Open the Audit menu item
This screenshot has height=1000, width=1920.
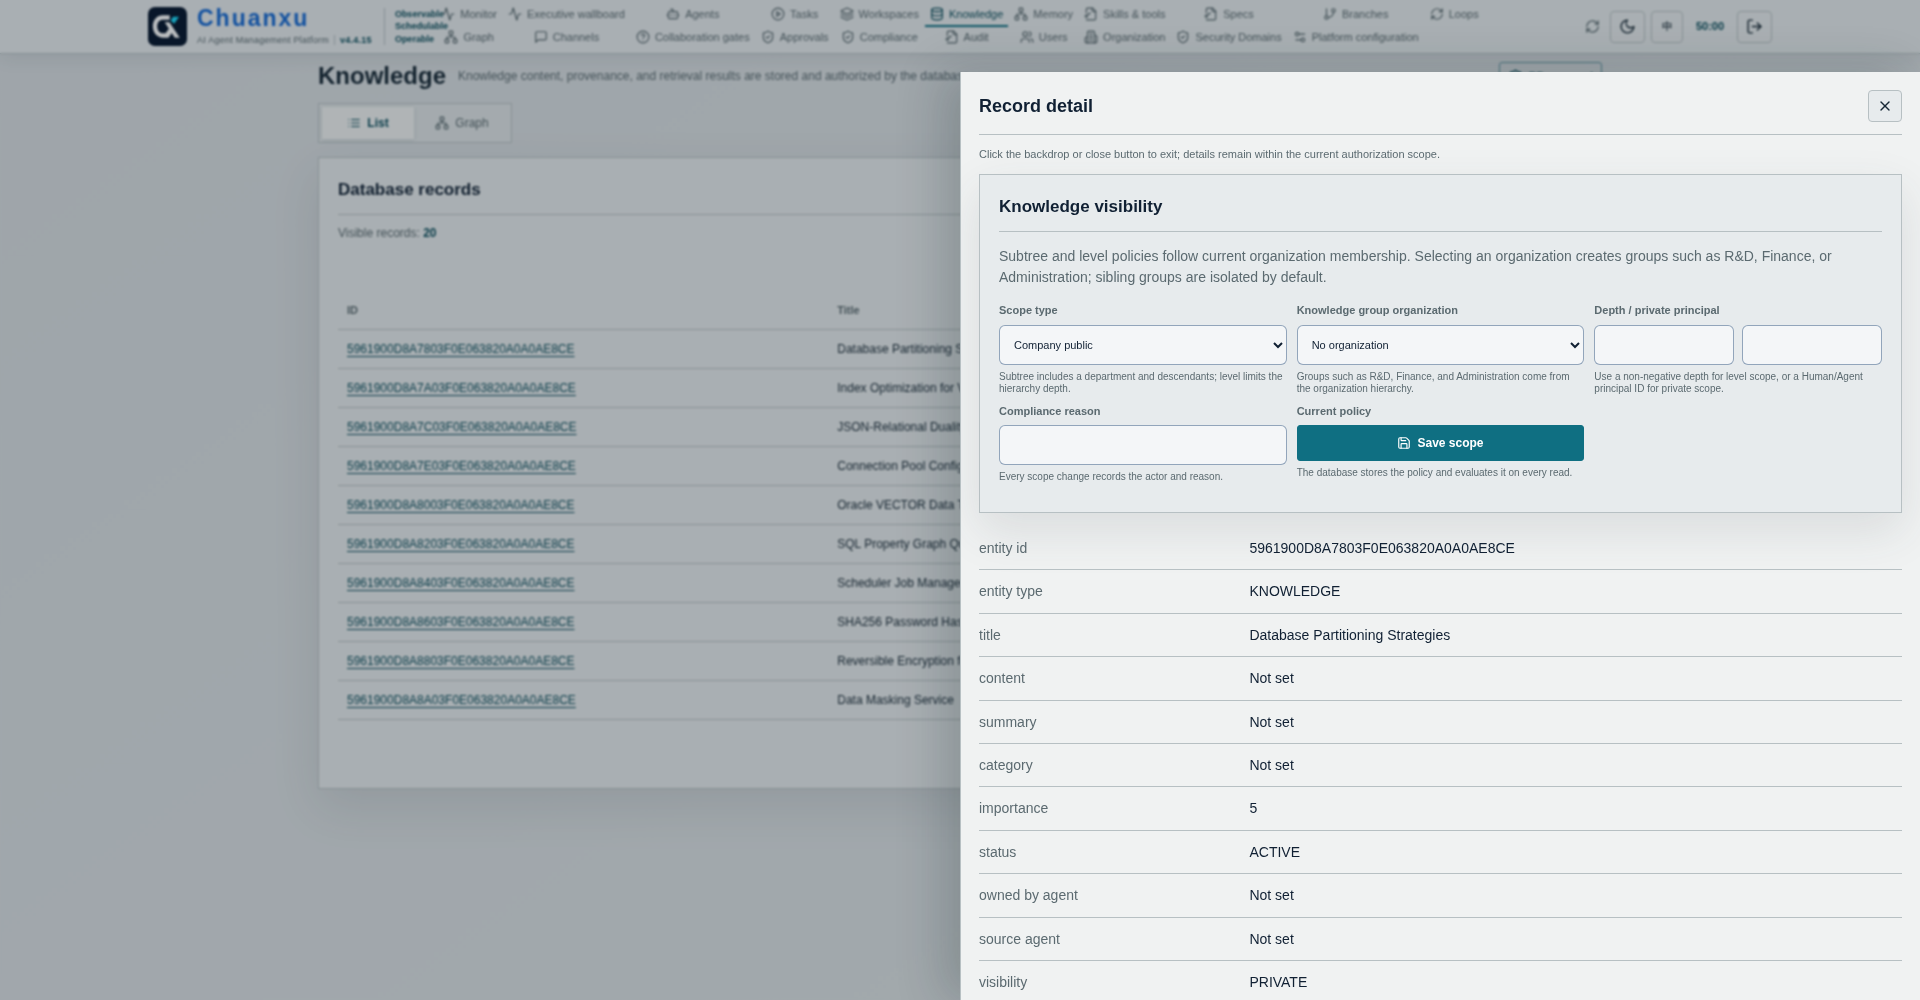967,37
